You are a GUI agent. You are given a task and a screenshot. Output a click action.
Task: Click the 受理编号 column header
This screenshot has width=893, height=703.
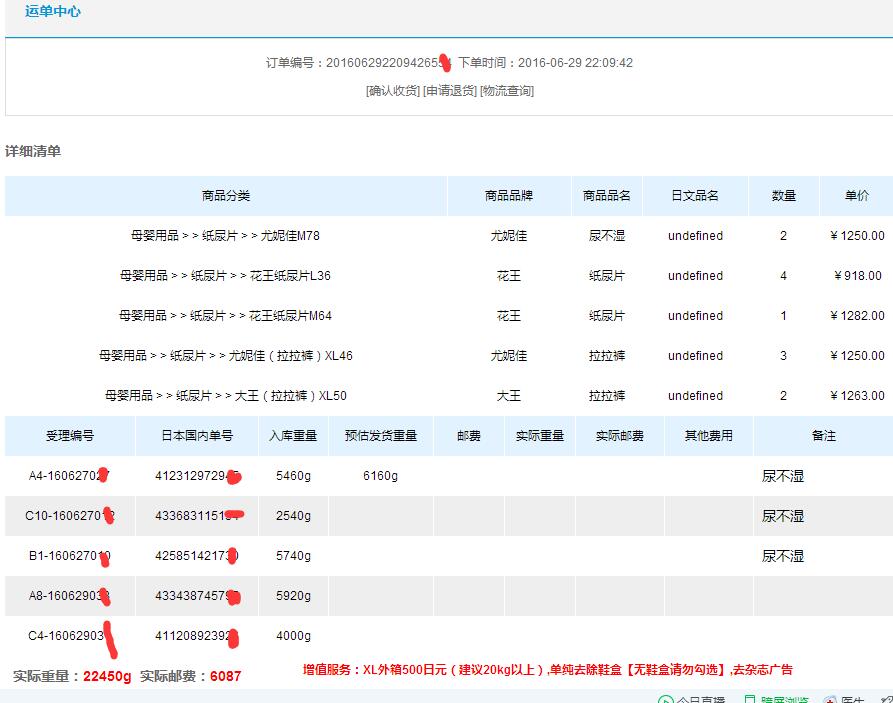(69, 436)
